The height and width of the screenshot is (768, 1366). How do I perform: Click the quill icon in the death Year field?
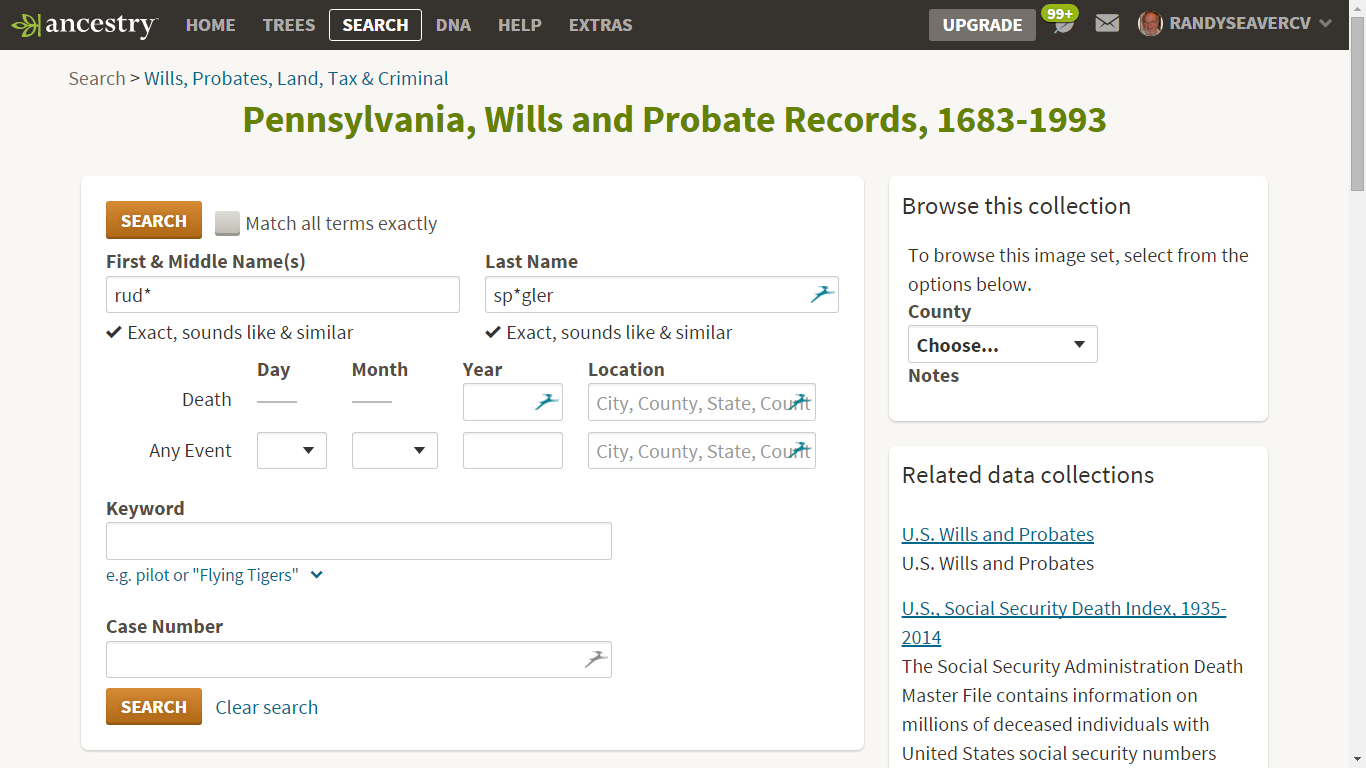coord(546,401)
